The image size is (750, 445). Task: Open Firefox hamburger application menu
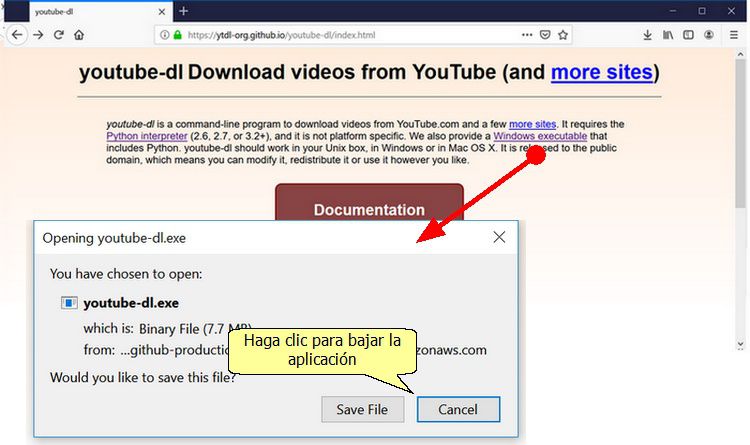[734, 35]
